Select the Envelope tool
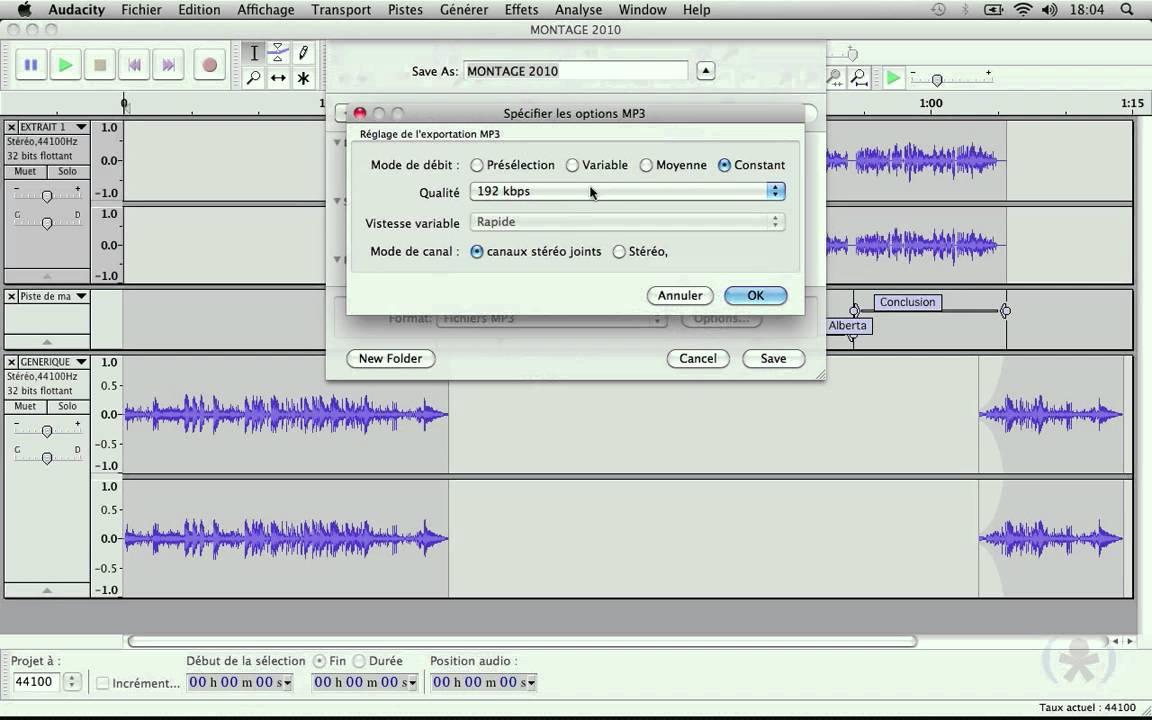 point(278,53)
